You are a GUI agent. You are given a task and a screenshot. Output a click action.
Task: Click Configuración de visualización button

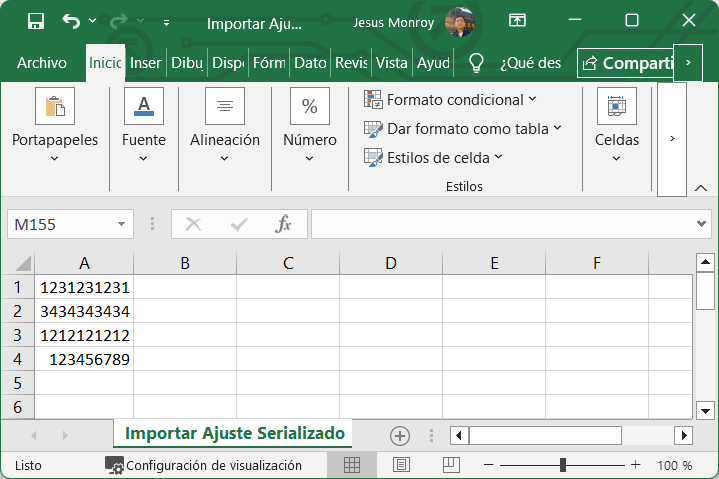click(x=204, y=465)
